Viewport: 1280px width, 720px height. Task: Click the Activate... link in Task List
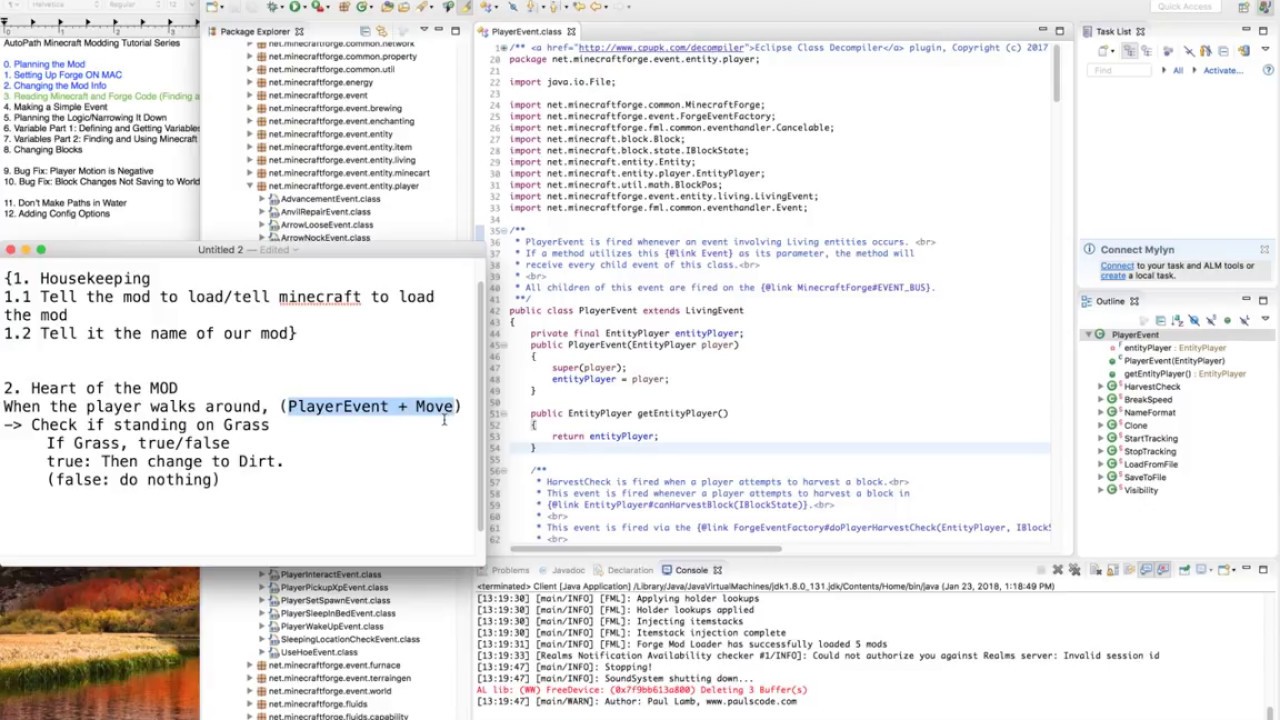pyautogui.click(x=1223, y=70)
